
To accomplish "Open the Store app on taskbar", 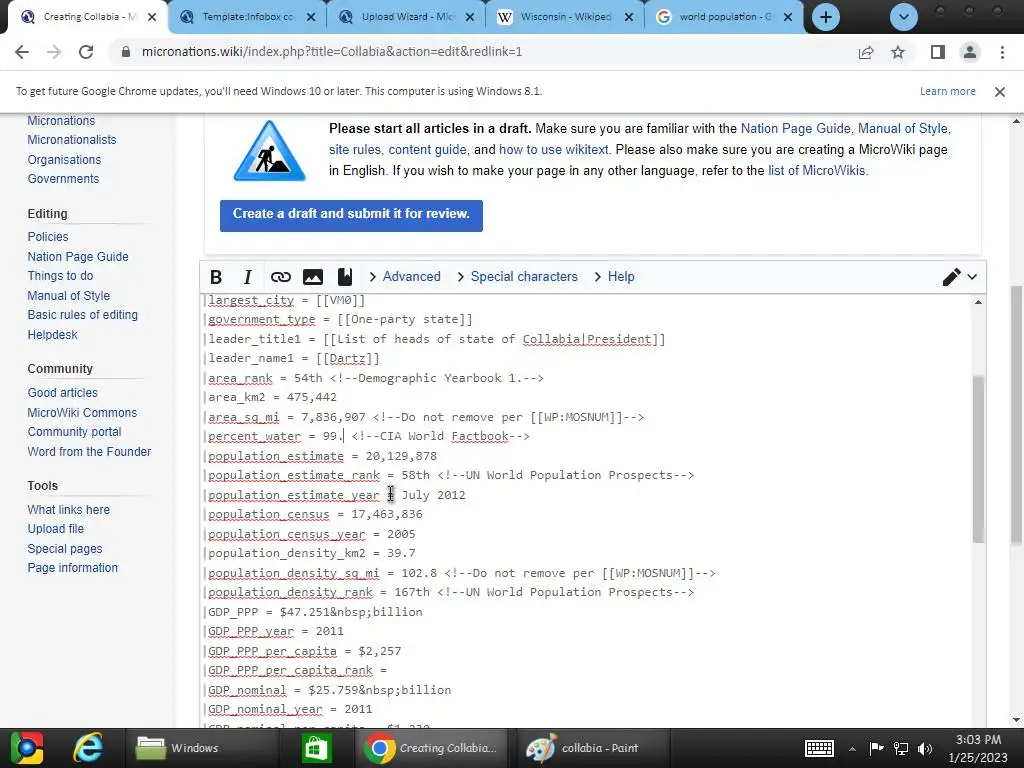I will (x=316, y=748).
